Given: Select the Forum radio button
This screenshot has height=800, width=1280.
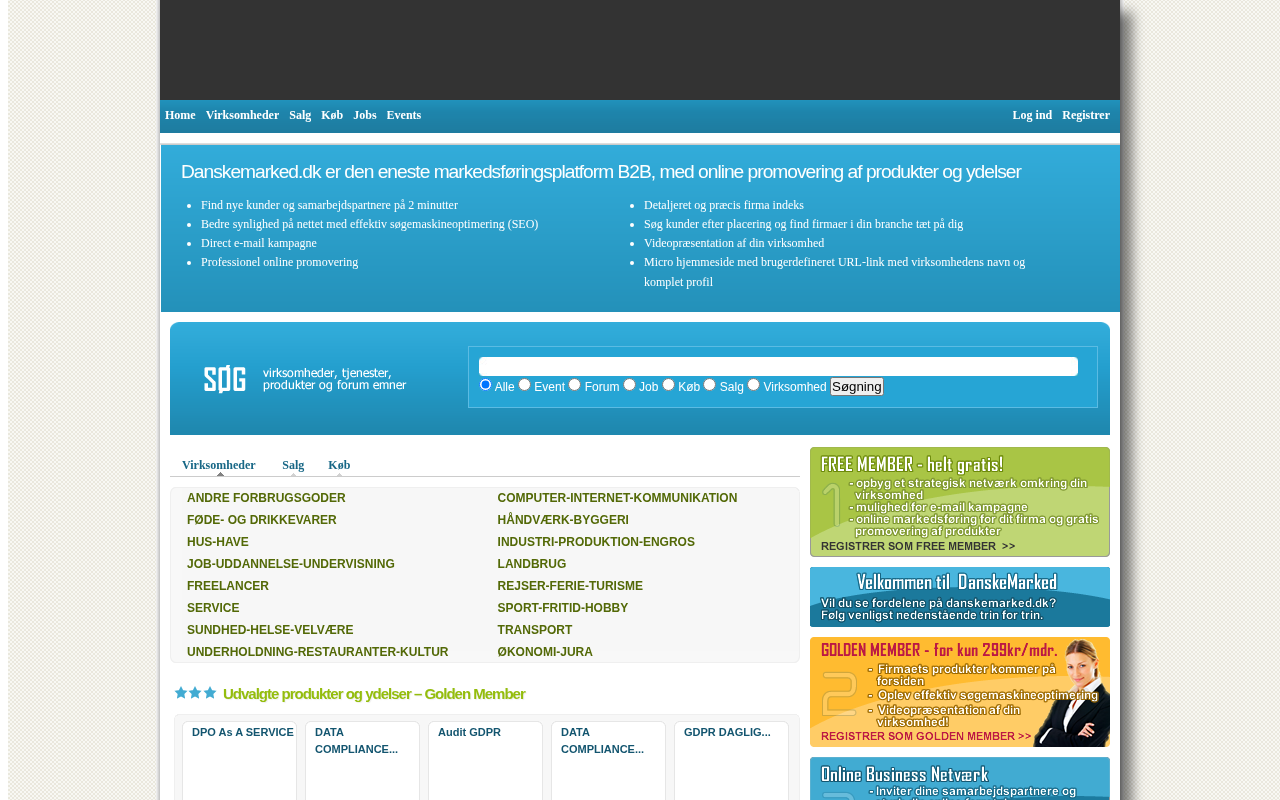Looking at the screenshot, I should click(x=575, y=385).
